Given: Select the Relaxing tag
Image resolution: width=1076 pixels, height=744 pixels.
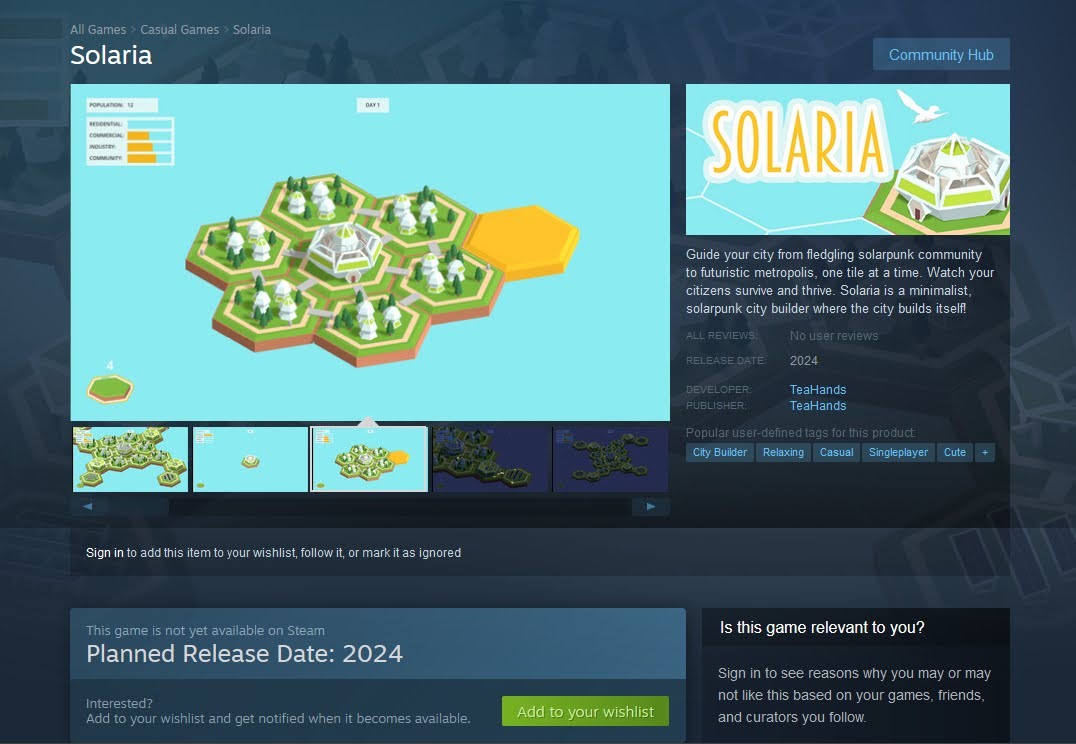Looking at the screenshot, I should click(x=783, y=452).
